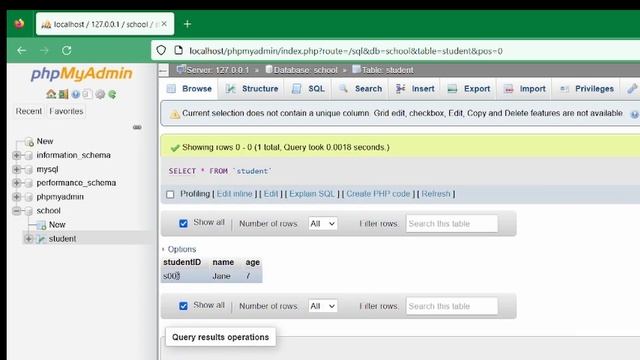
Task: Click browser back arrow
Action: pos(22,50)
